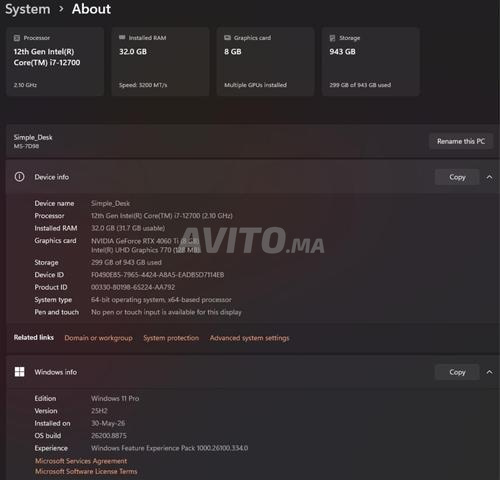The height and width of the screenshot is (480, 500).
Task: Open the Installed RAM summary card
Action: point(160,62)
